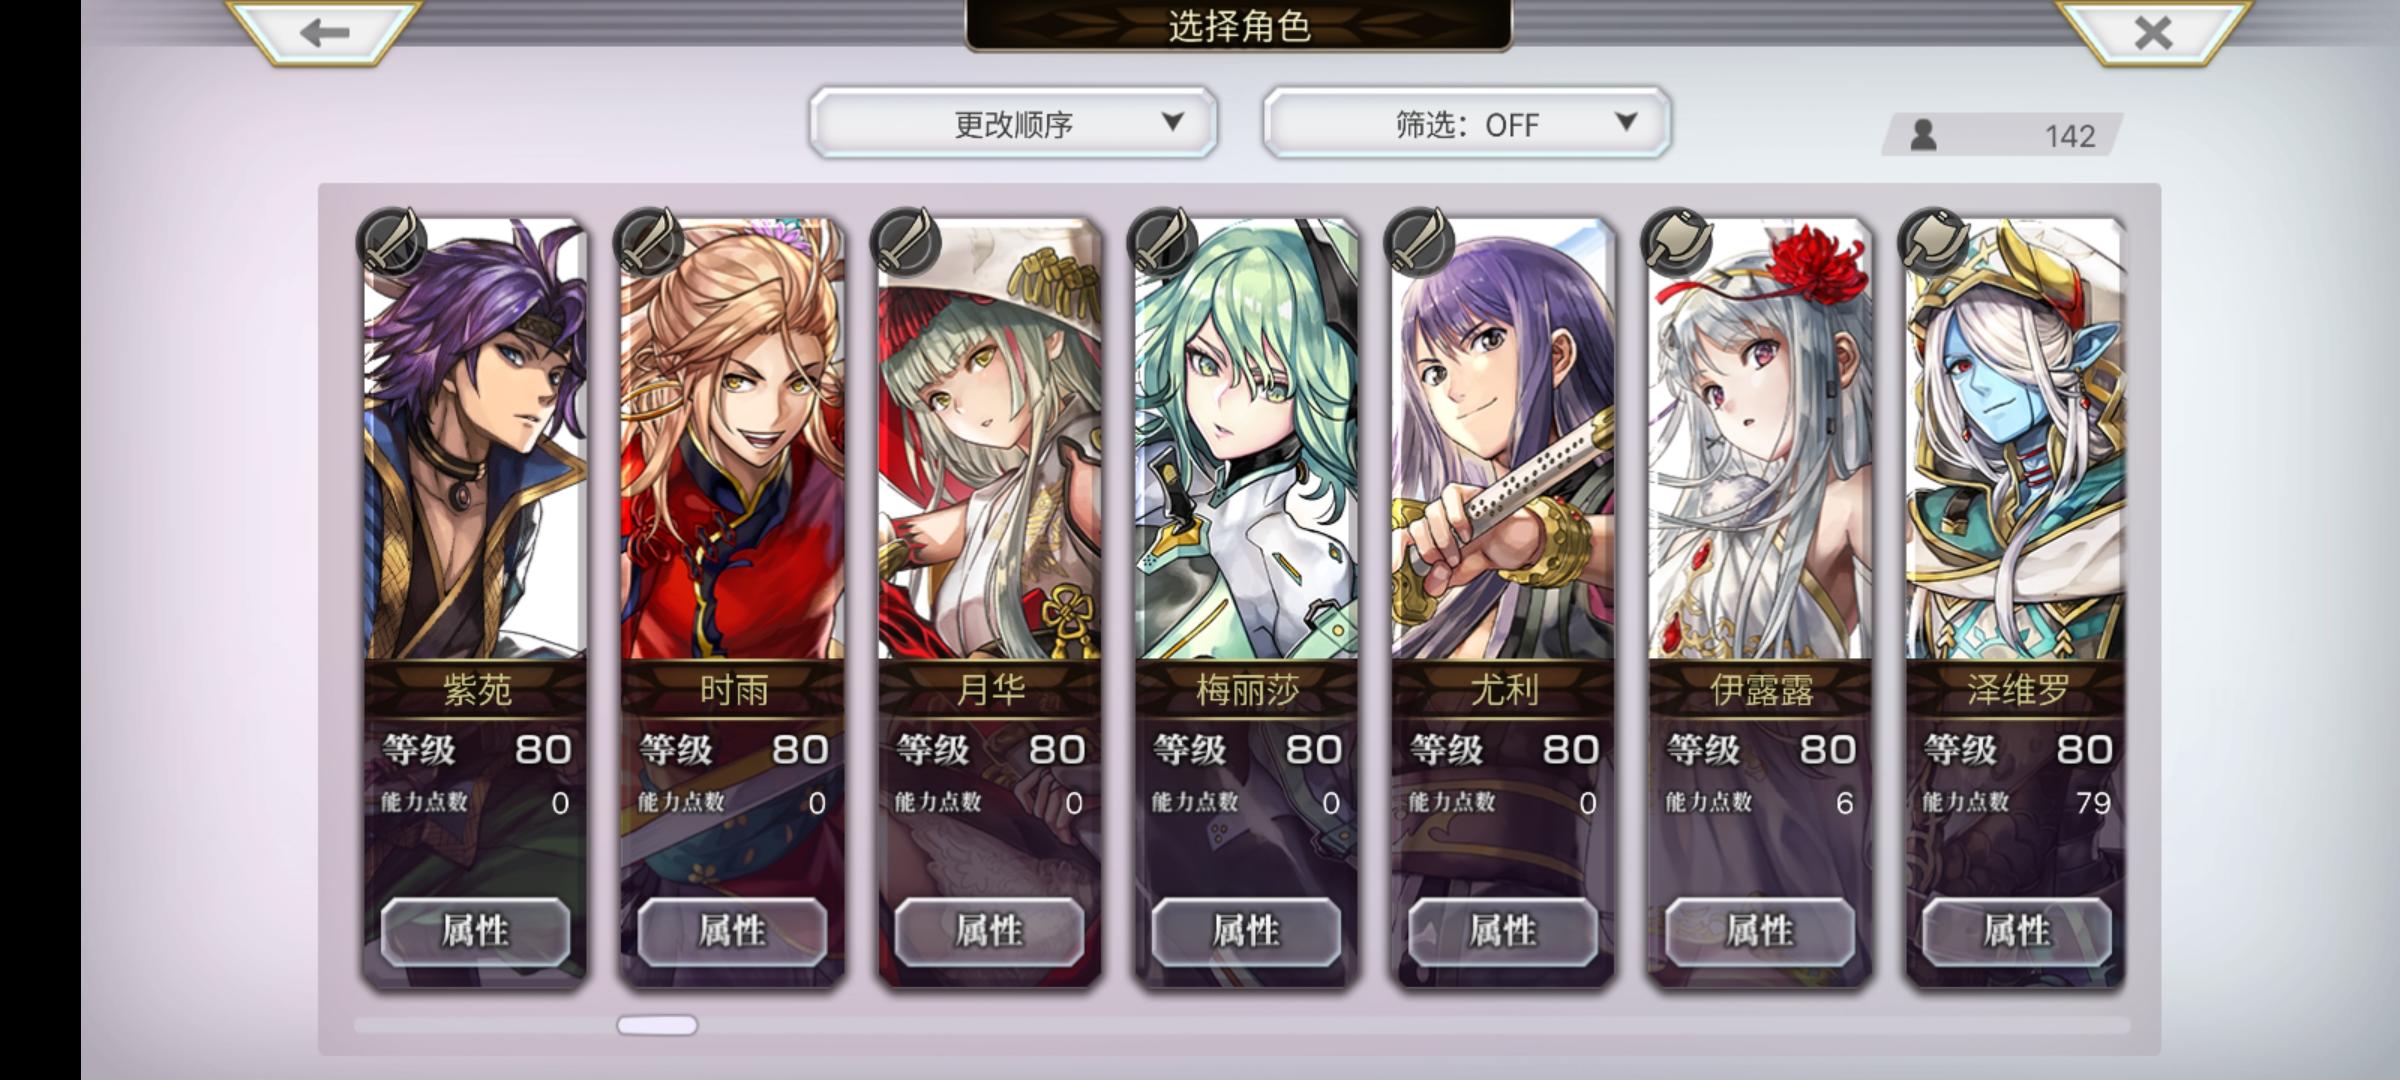
Task: Choose the 时雨 character portrait
Action: (732, 440)
